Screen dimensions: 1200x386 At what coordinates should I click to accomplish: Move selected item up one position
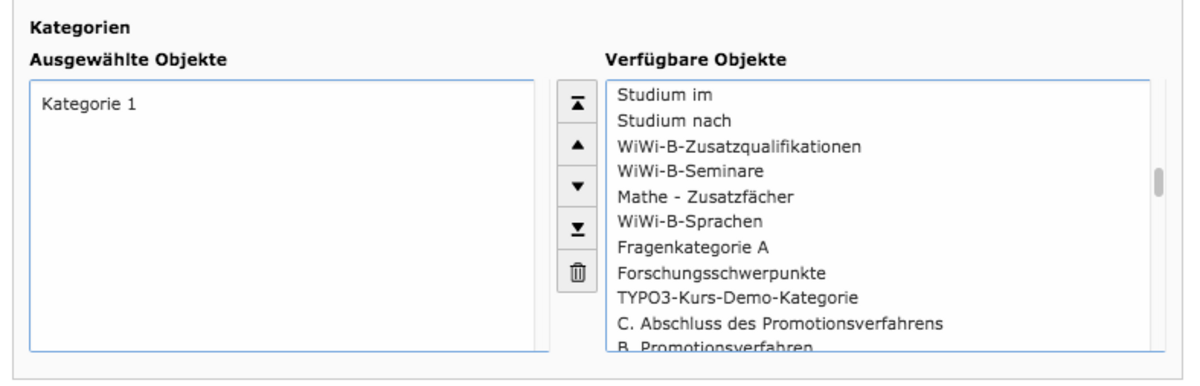click(577, 144)
